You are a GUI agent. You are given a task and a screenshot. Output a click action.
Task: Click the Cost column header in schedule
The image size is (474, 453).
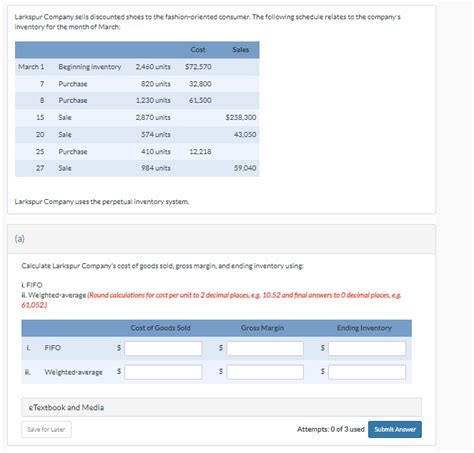[x=198, y=50]
